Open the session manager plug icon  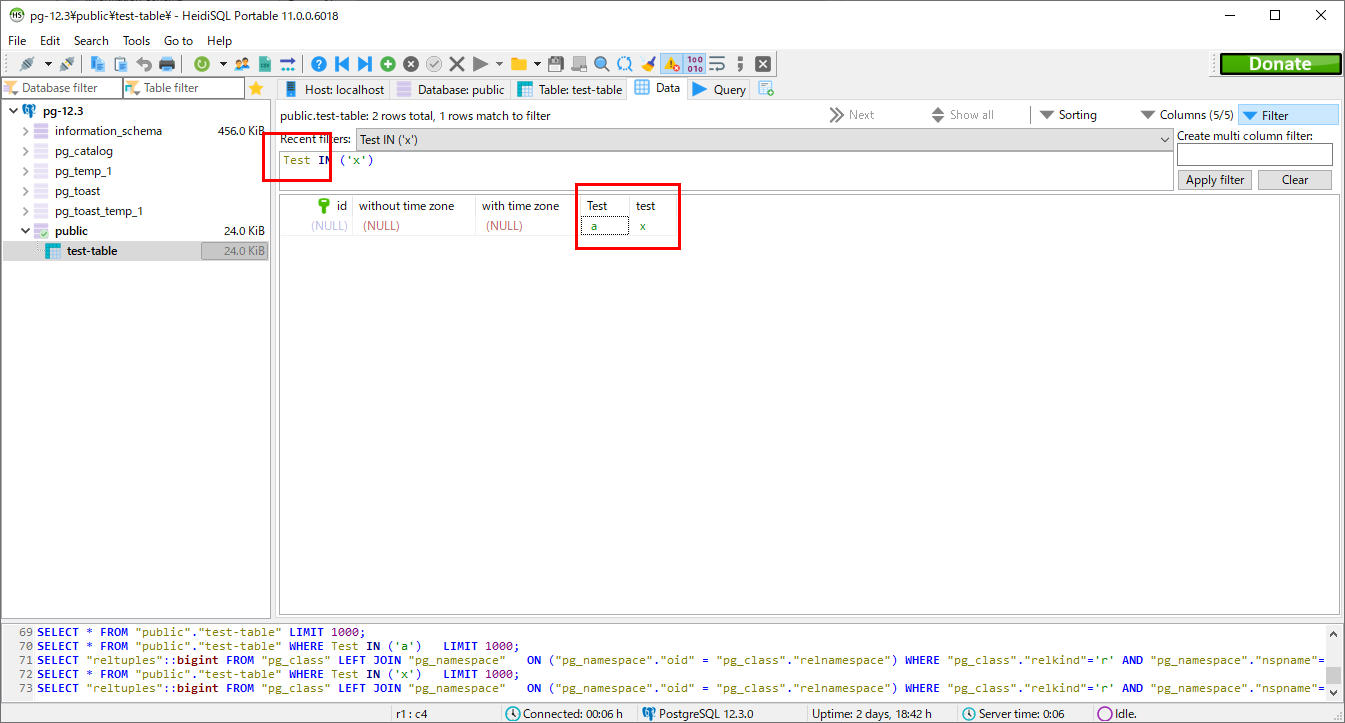(29, 63)
